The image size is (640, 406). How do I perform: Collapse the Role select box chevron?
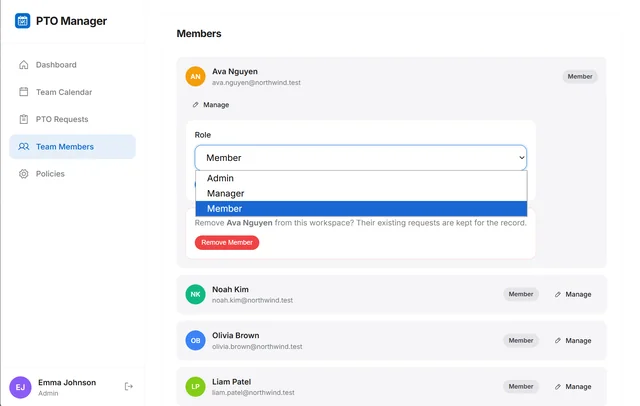[521, 158]
